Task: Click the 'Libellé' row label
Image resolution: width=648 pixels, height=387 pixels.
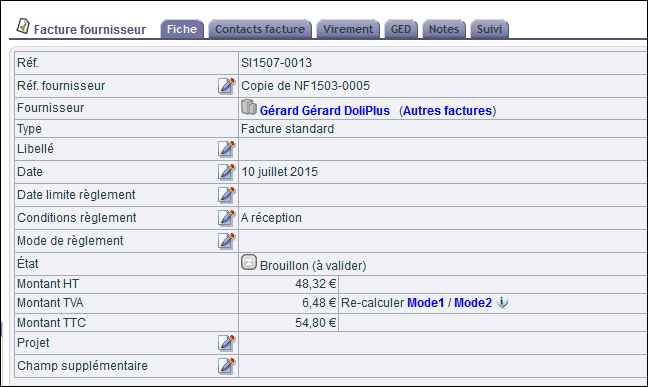Action: [x=35, y=149]
